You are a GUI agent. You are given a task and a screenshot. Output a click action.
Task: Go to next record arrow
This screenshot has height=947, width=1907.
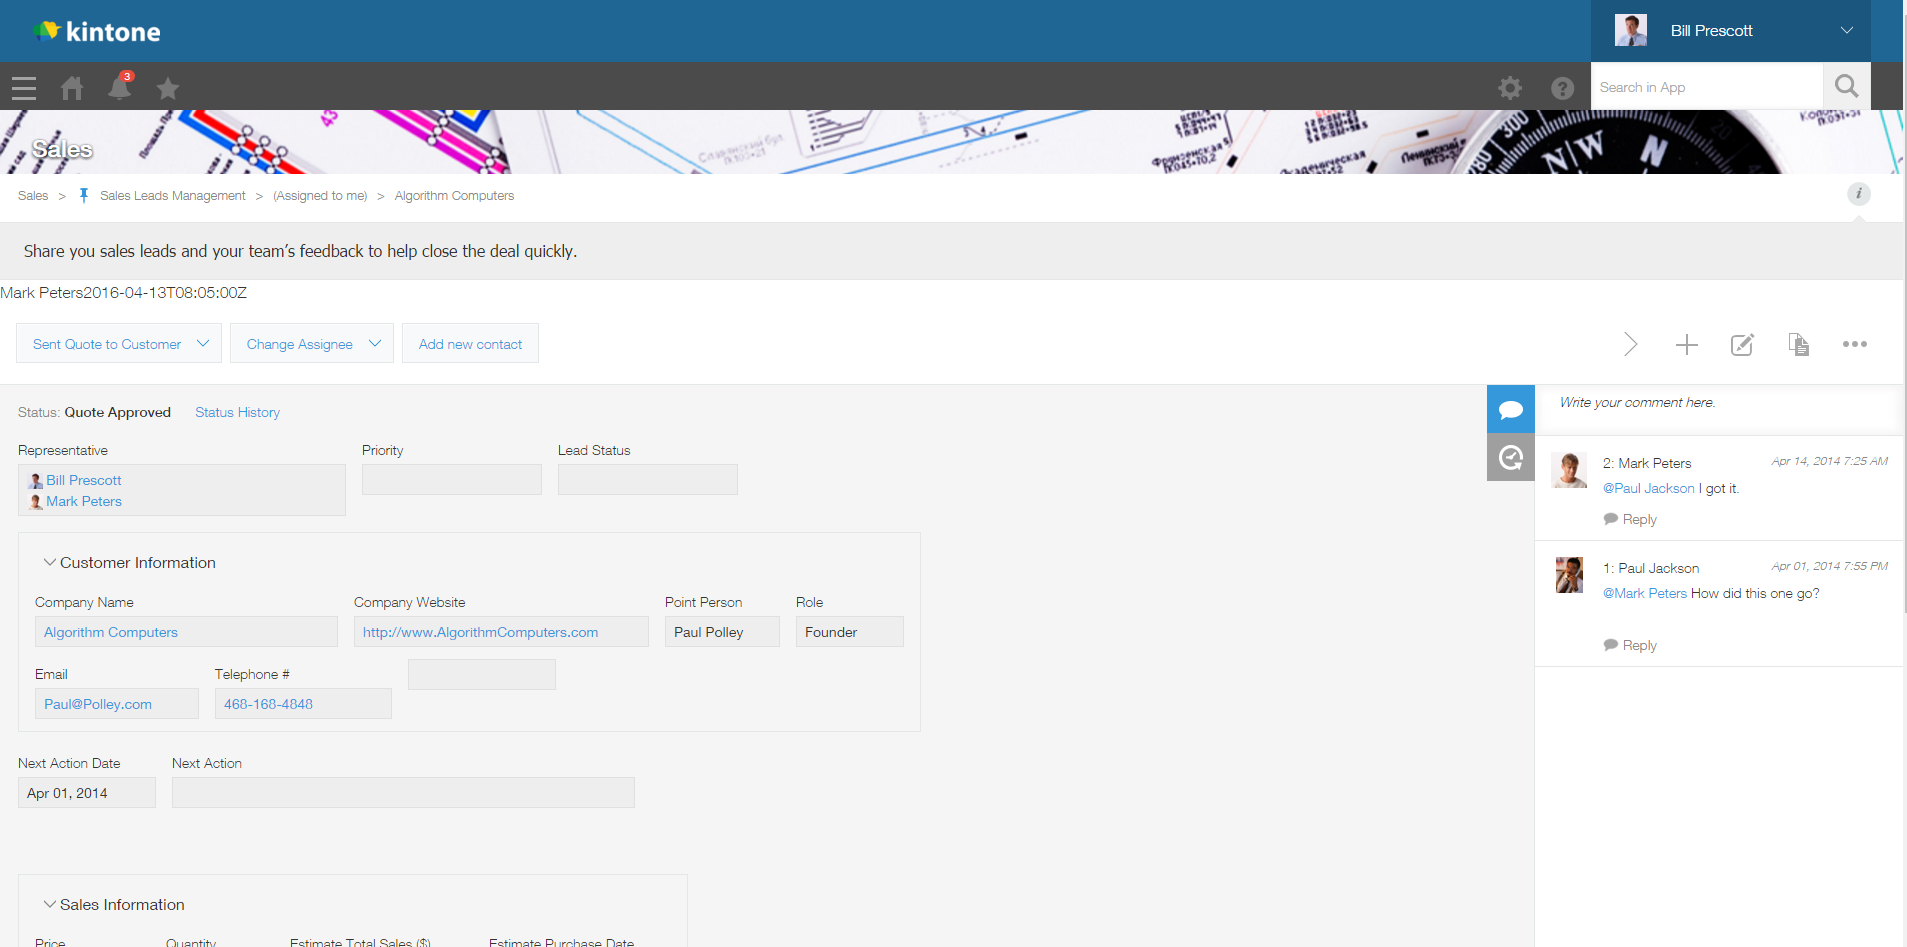pos(1630,345)
